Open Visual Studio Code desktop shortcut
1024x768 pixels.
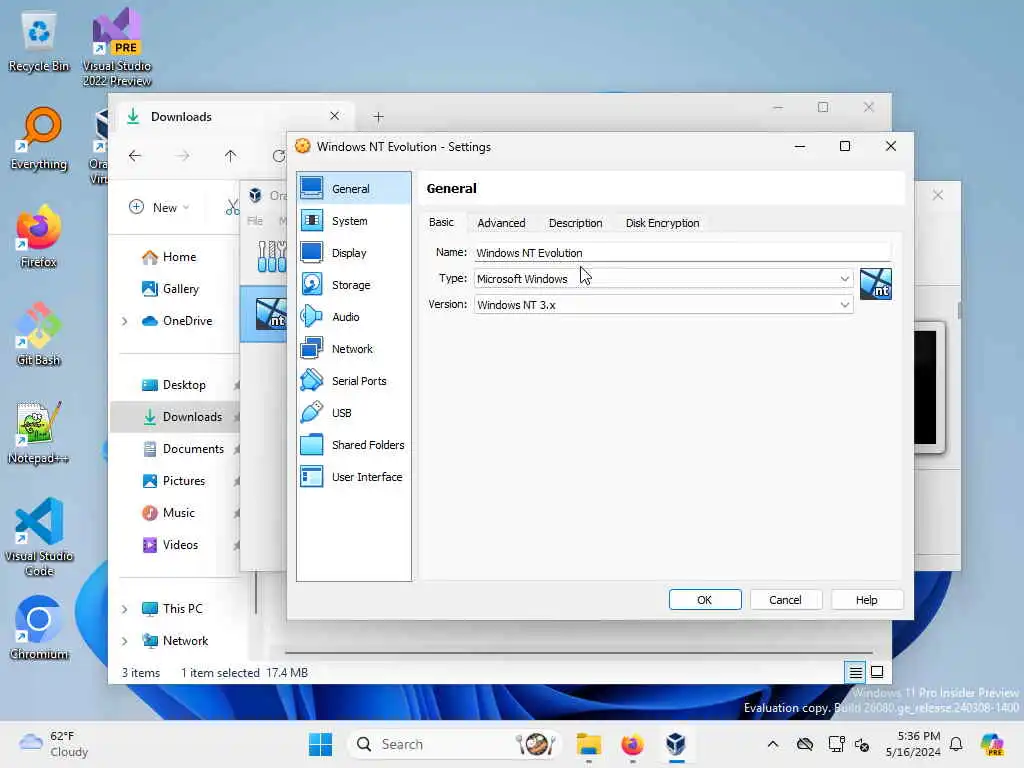pos(39,537)
